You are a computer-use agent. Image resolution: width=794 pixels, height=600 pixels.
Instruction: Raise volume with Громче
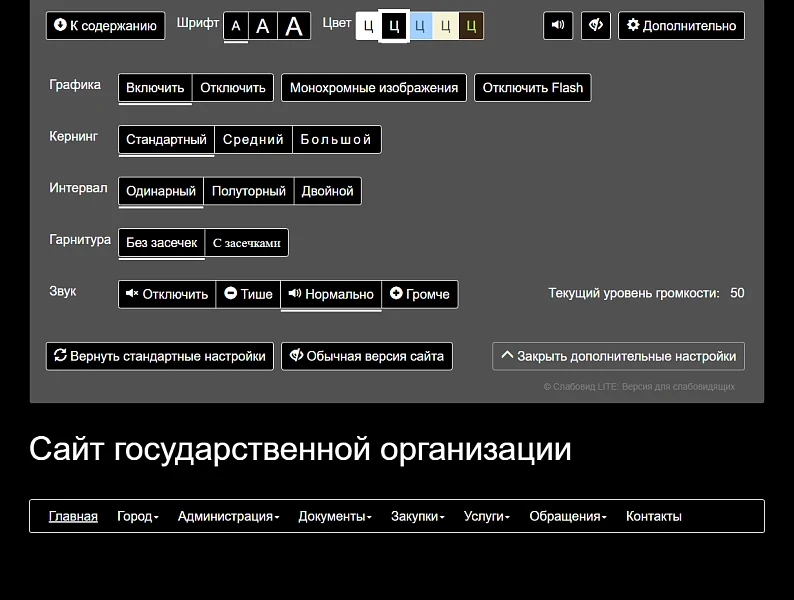420,294
